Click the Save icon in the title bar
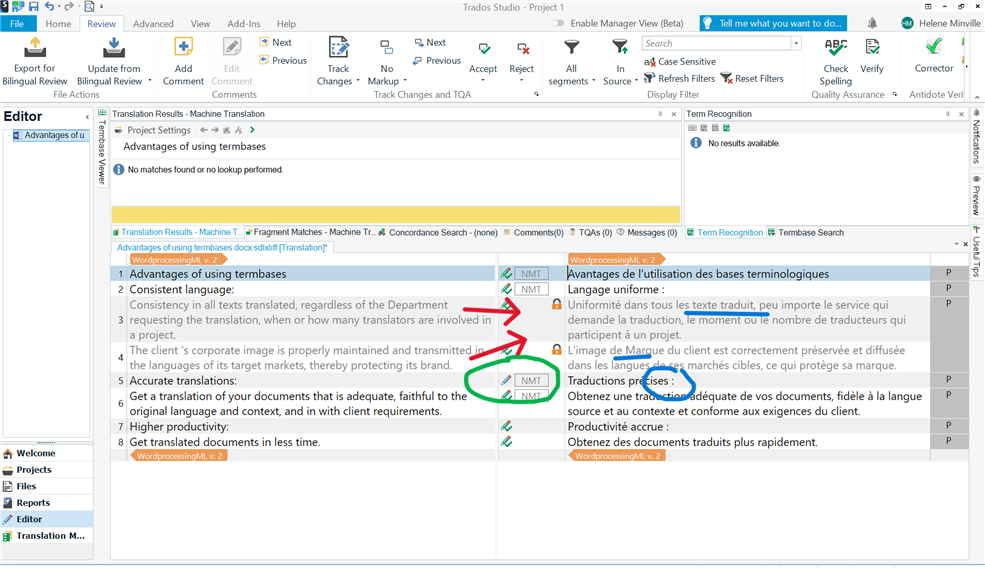This screenshot has width=985, height=568. point(33,7)
